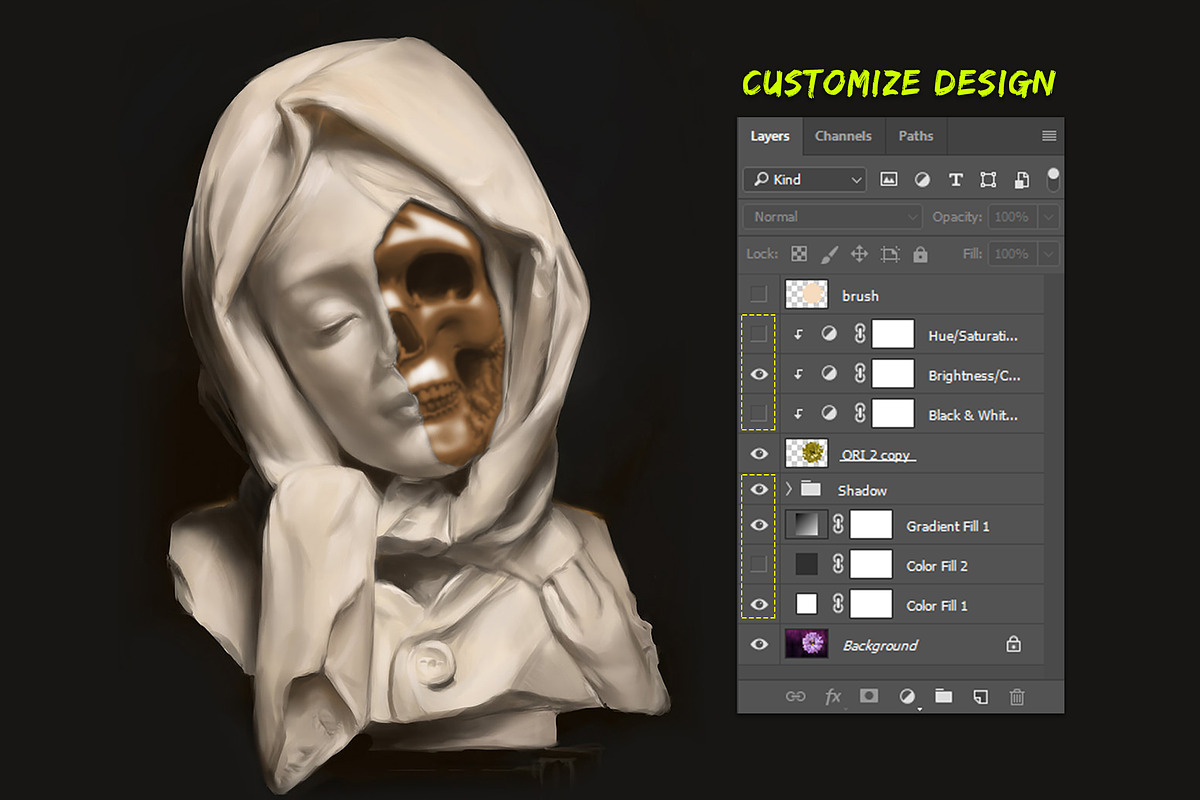Expand the Shadow group chevron
The image size is (1200, 800).
click(x=789, y=489)
